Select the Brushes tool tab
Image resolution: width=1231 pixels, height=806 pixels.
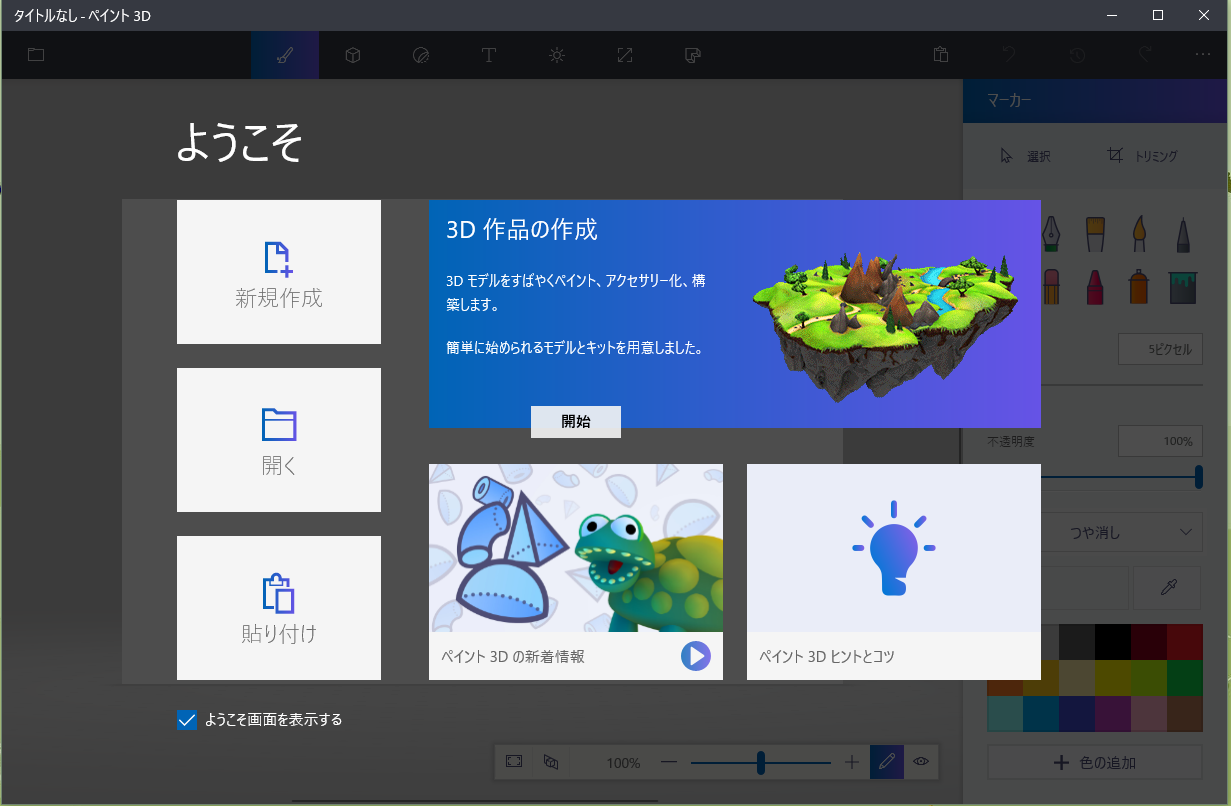click(x=285, y=55)
